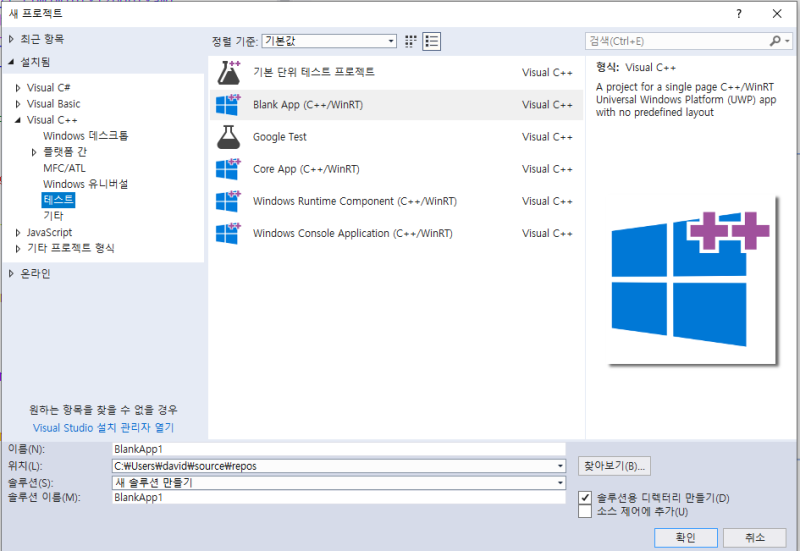The image size is (800, 551).
Task: Collapse the Visual C++ node
Action: click(18, 120)
